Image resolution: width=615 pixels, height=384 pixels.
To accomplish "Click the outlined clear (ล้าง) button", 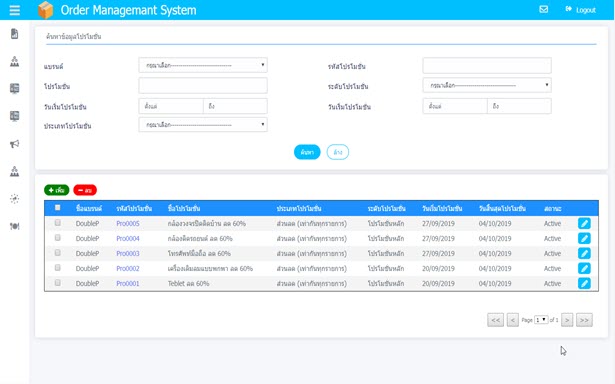I will click(x=338, y=152).
